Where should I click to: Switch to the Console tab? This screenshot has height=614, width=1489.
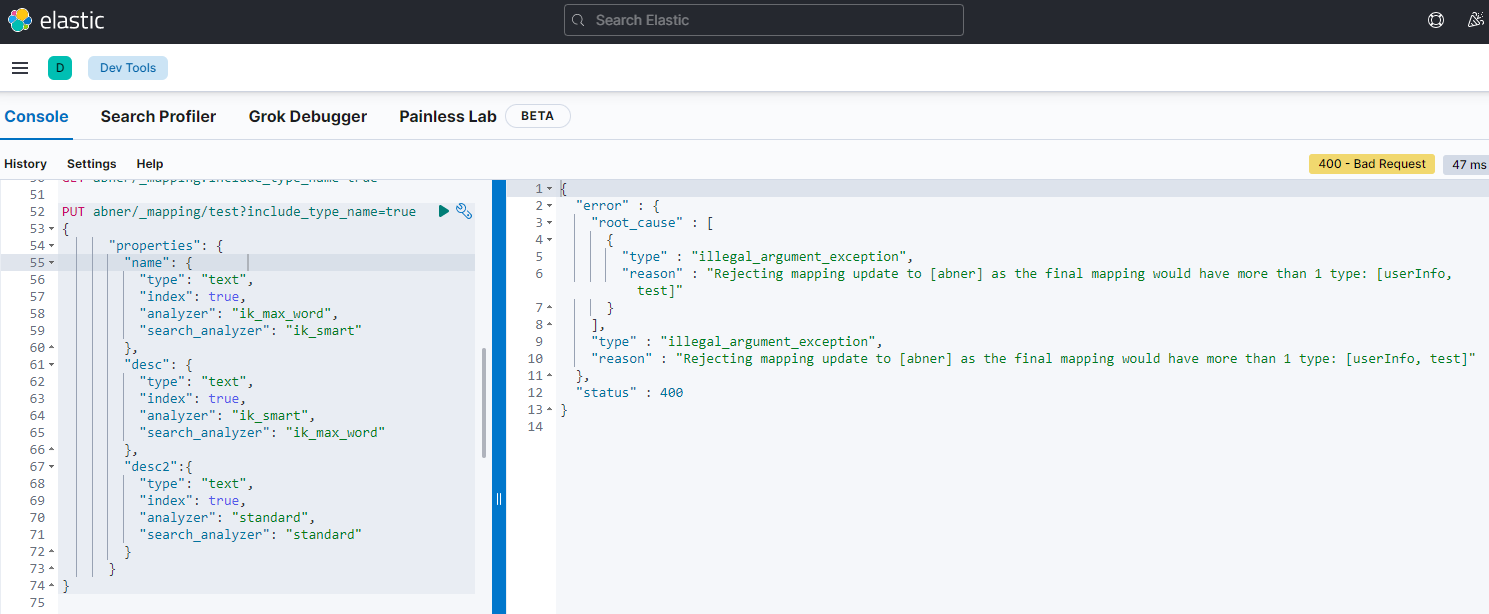(x=36, y=117)
